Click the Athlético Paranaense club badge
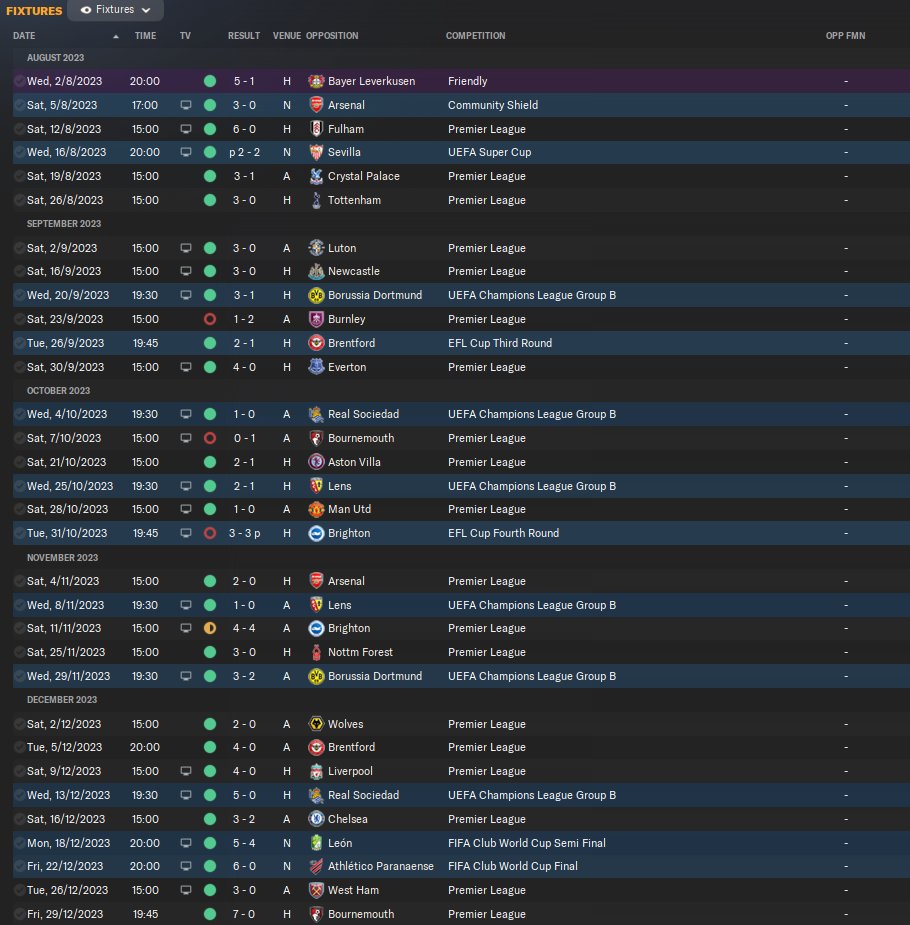 (316, 866)
